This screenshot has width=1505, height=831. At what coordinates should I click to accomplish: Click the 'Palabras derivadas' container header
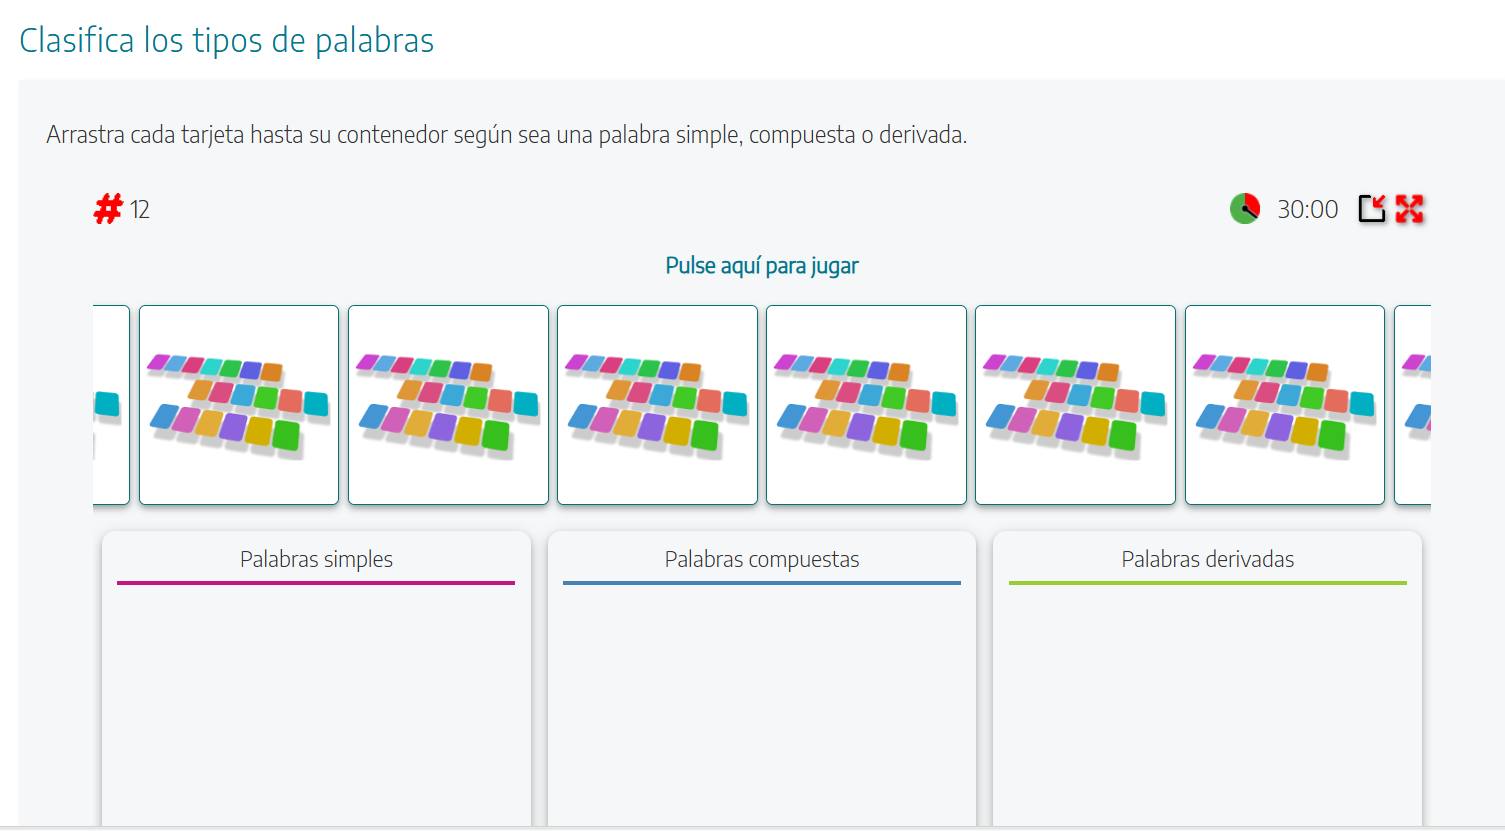1207,559
